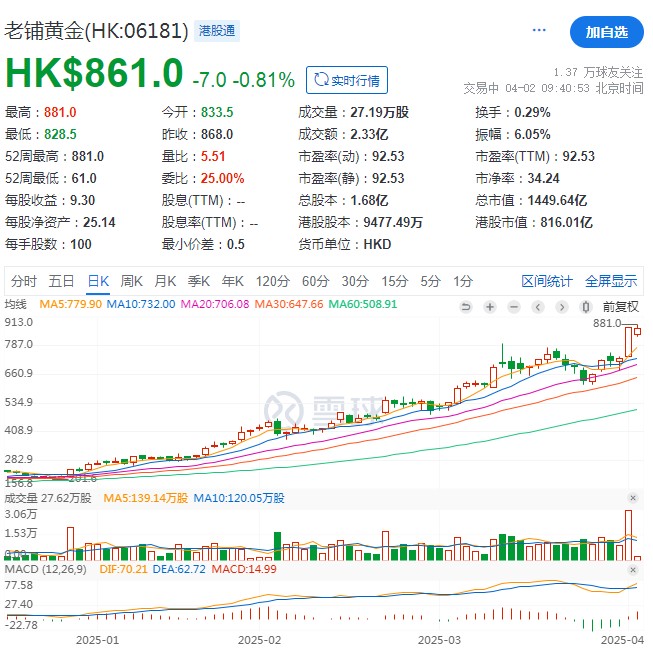Toggle the candlestick style icon
Screen dimensions: 653x656
click(586, 307)
